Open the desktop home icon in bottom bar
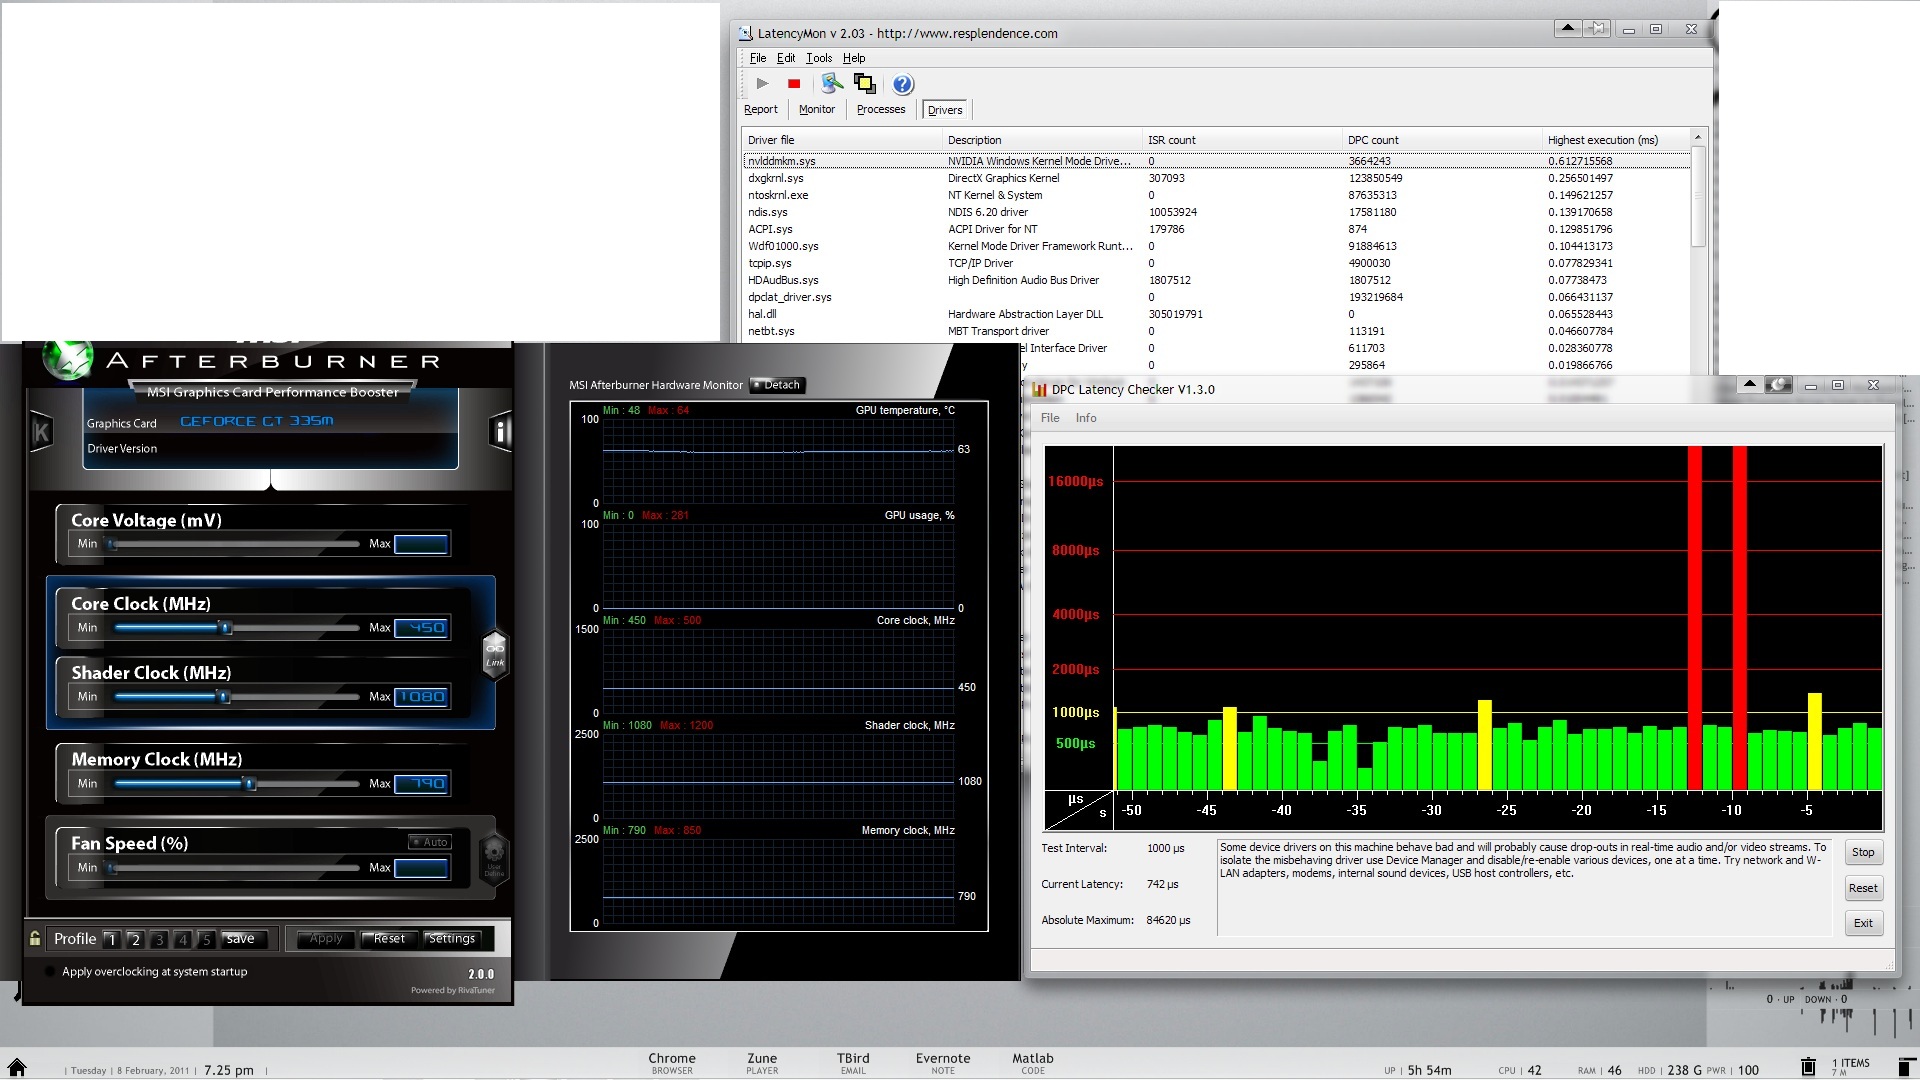 pyautogui.click(x=17, y=1067)
